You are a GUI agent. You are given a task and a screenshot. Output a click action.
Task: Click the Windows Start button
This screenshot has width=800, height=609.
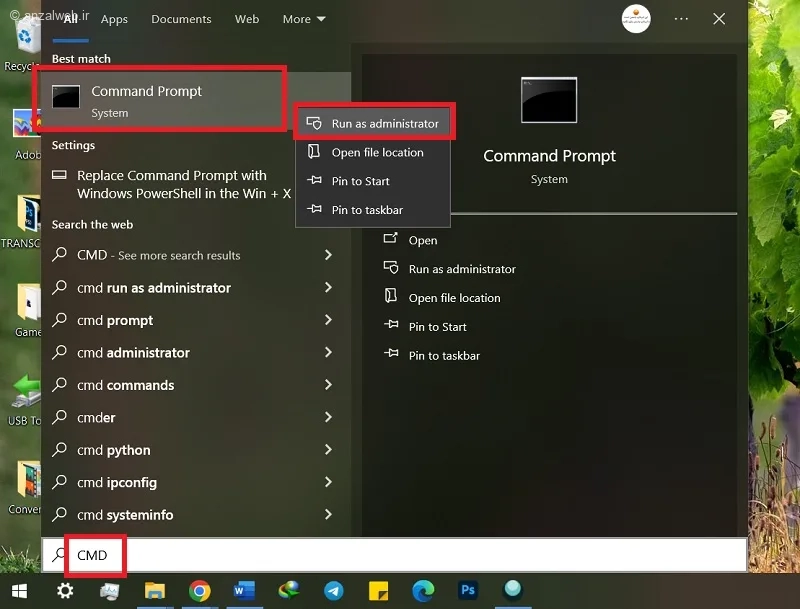[x=19, y=591]
